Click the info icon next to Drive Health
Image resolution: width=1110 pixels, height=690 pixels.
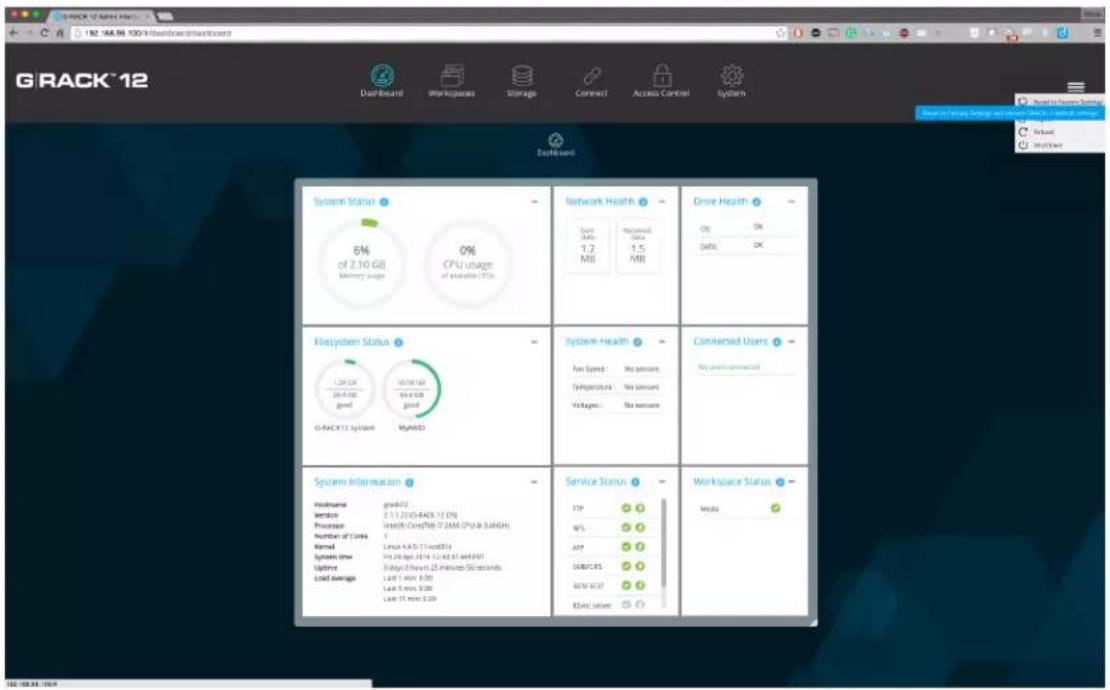click(x=757, y=202)
